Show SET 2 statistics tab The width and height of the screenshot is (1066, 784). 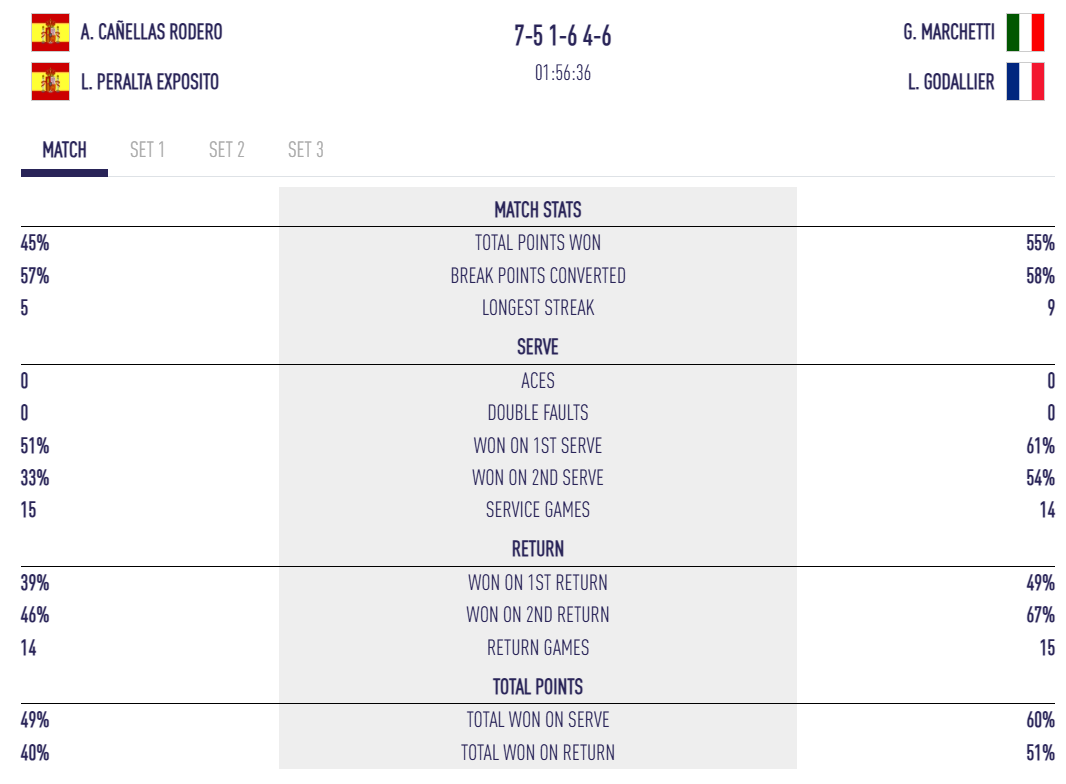(x=227, y=150)
